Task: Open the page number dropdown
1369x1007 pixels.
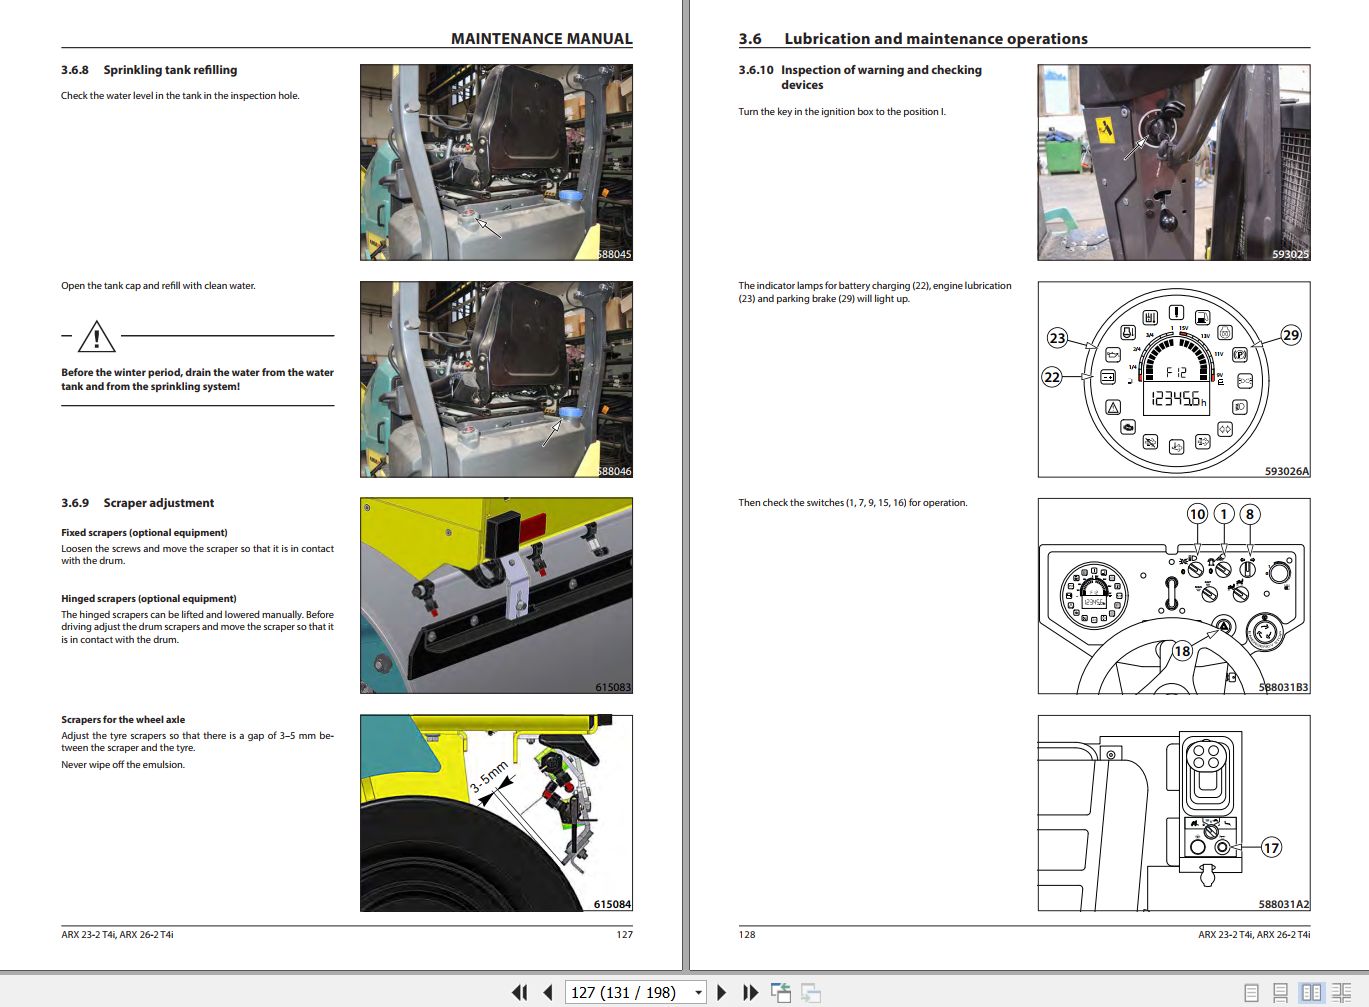Action: (697, 991)
